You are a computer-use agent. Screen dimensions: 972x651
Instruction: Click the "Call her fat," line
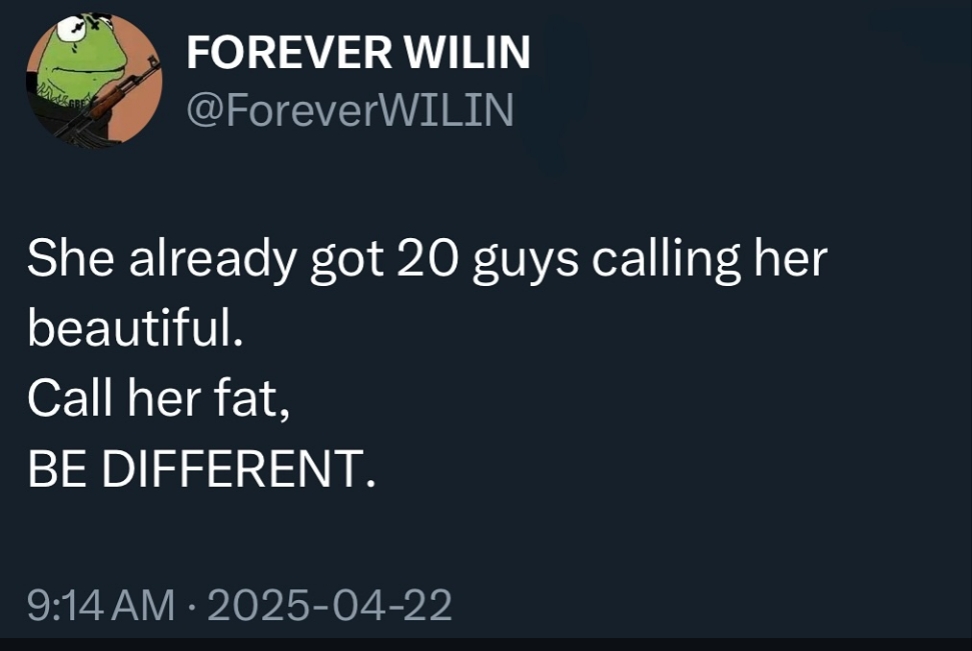tap(159, 399)
